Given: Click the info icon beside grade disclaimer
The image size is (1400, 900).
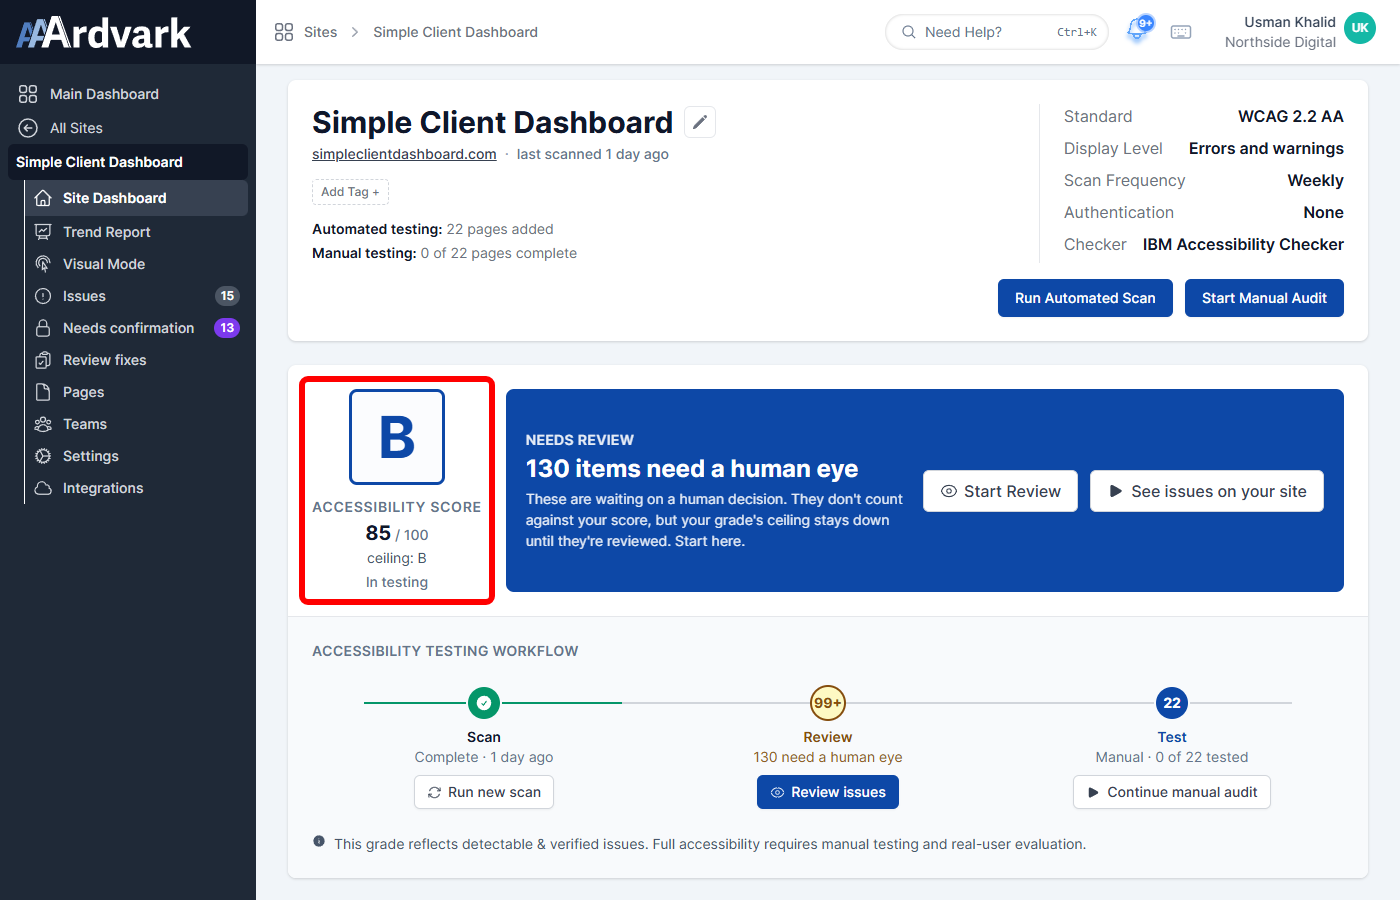Looking at the screenshot, I should [319, 842].
